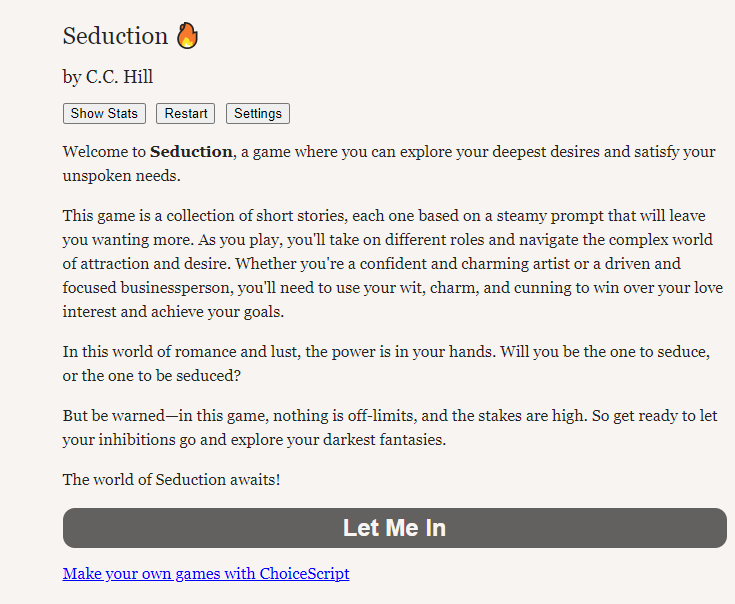This screenshot has width=735, height=604.
Task: Click the phrase steamy prompt that will leave
Action: pos(601,216)
